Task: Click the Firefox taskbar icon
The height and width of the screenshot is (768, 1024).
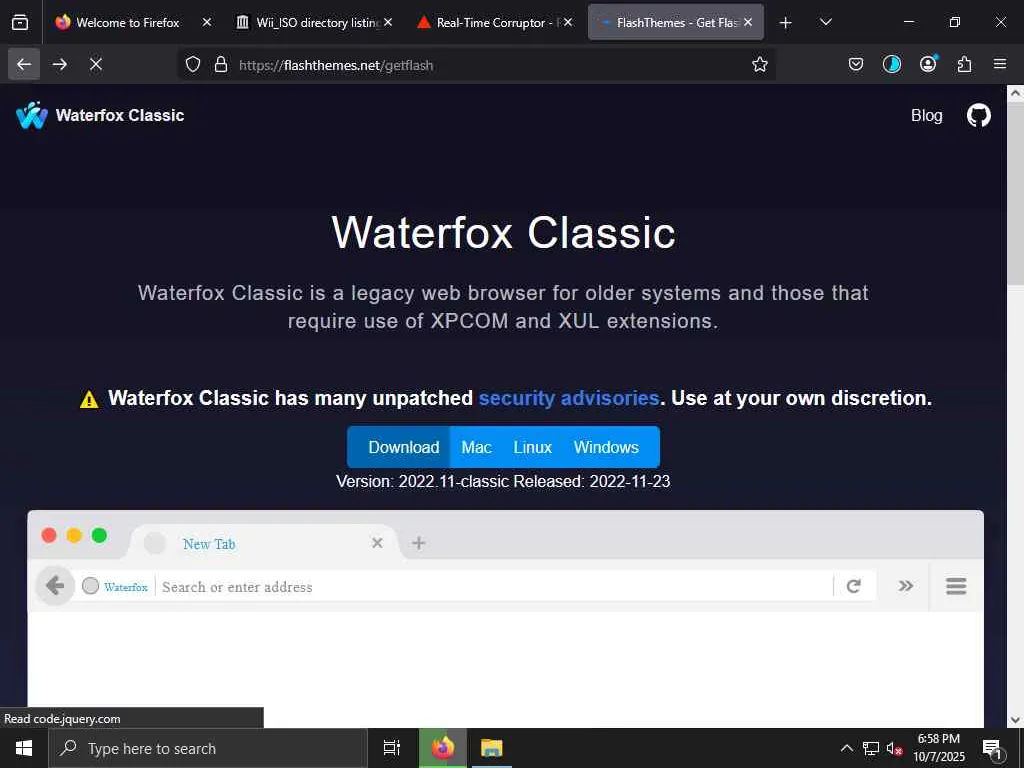Action: [x=443, y=748]
